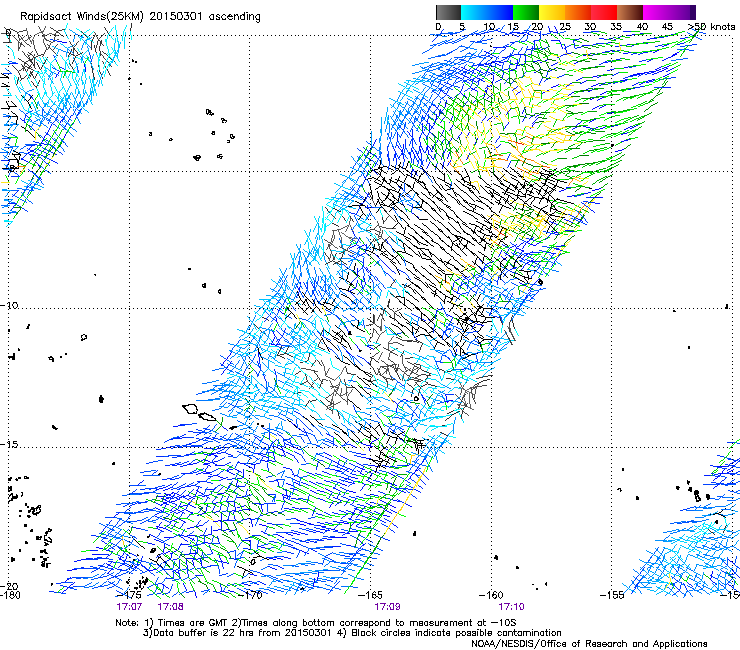Click the magenta 40-45 knots color swatch
740x650 pixels.
(x=656, y=12)
